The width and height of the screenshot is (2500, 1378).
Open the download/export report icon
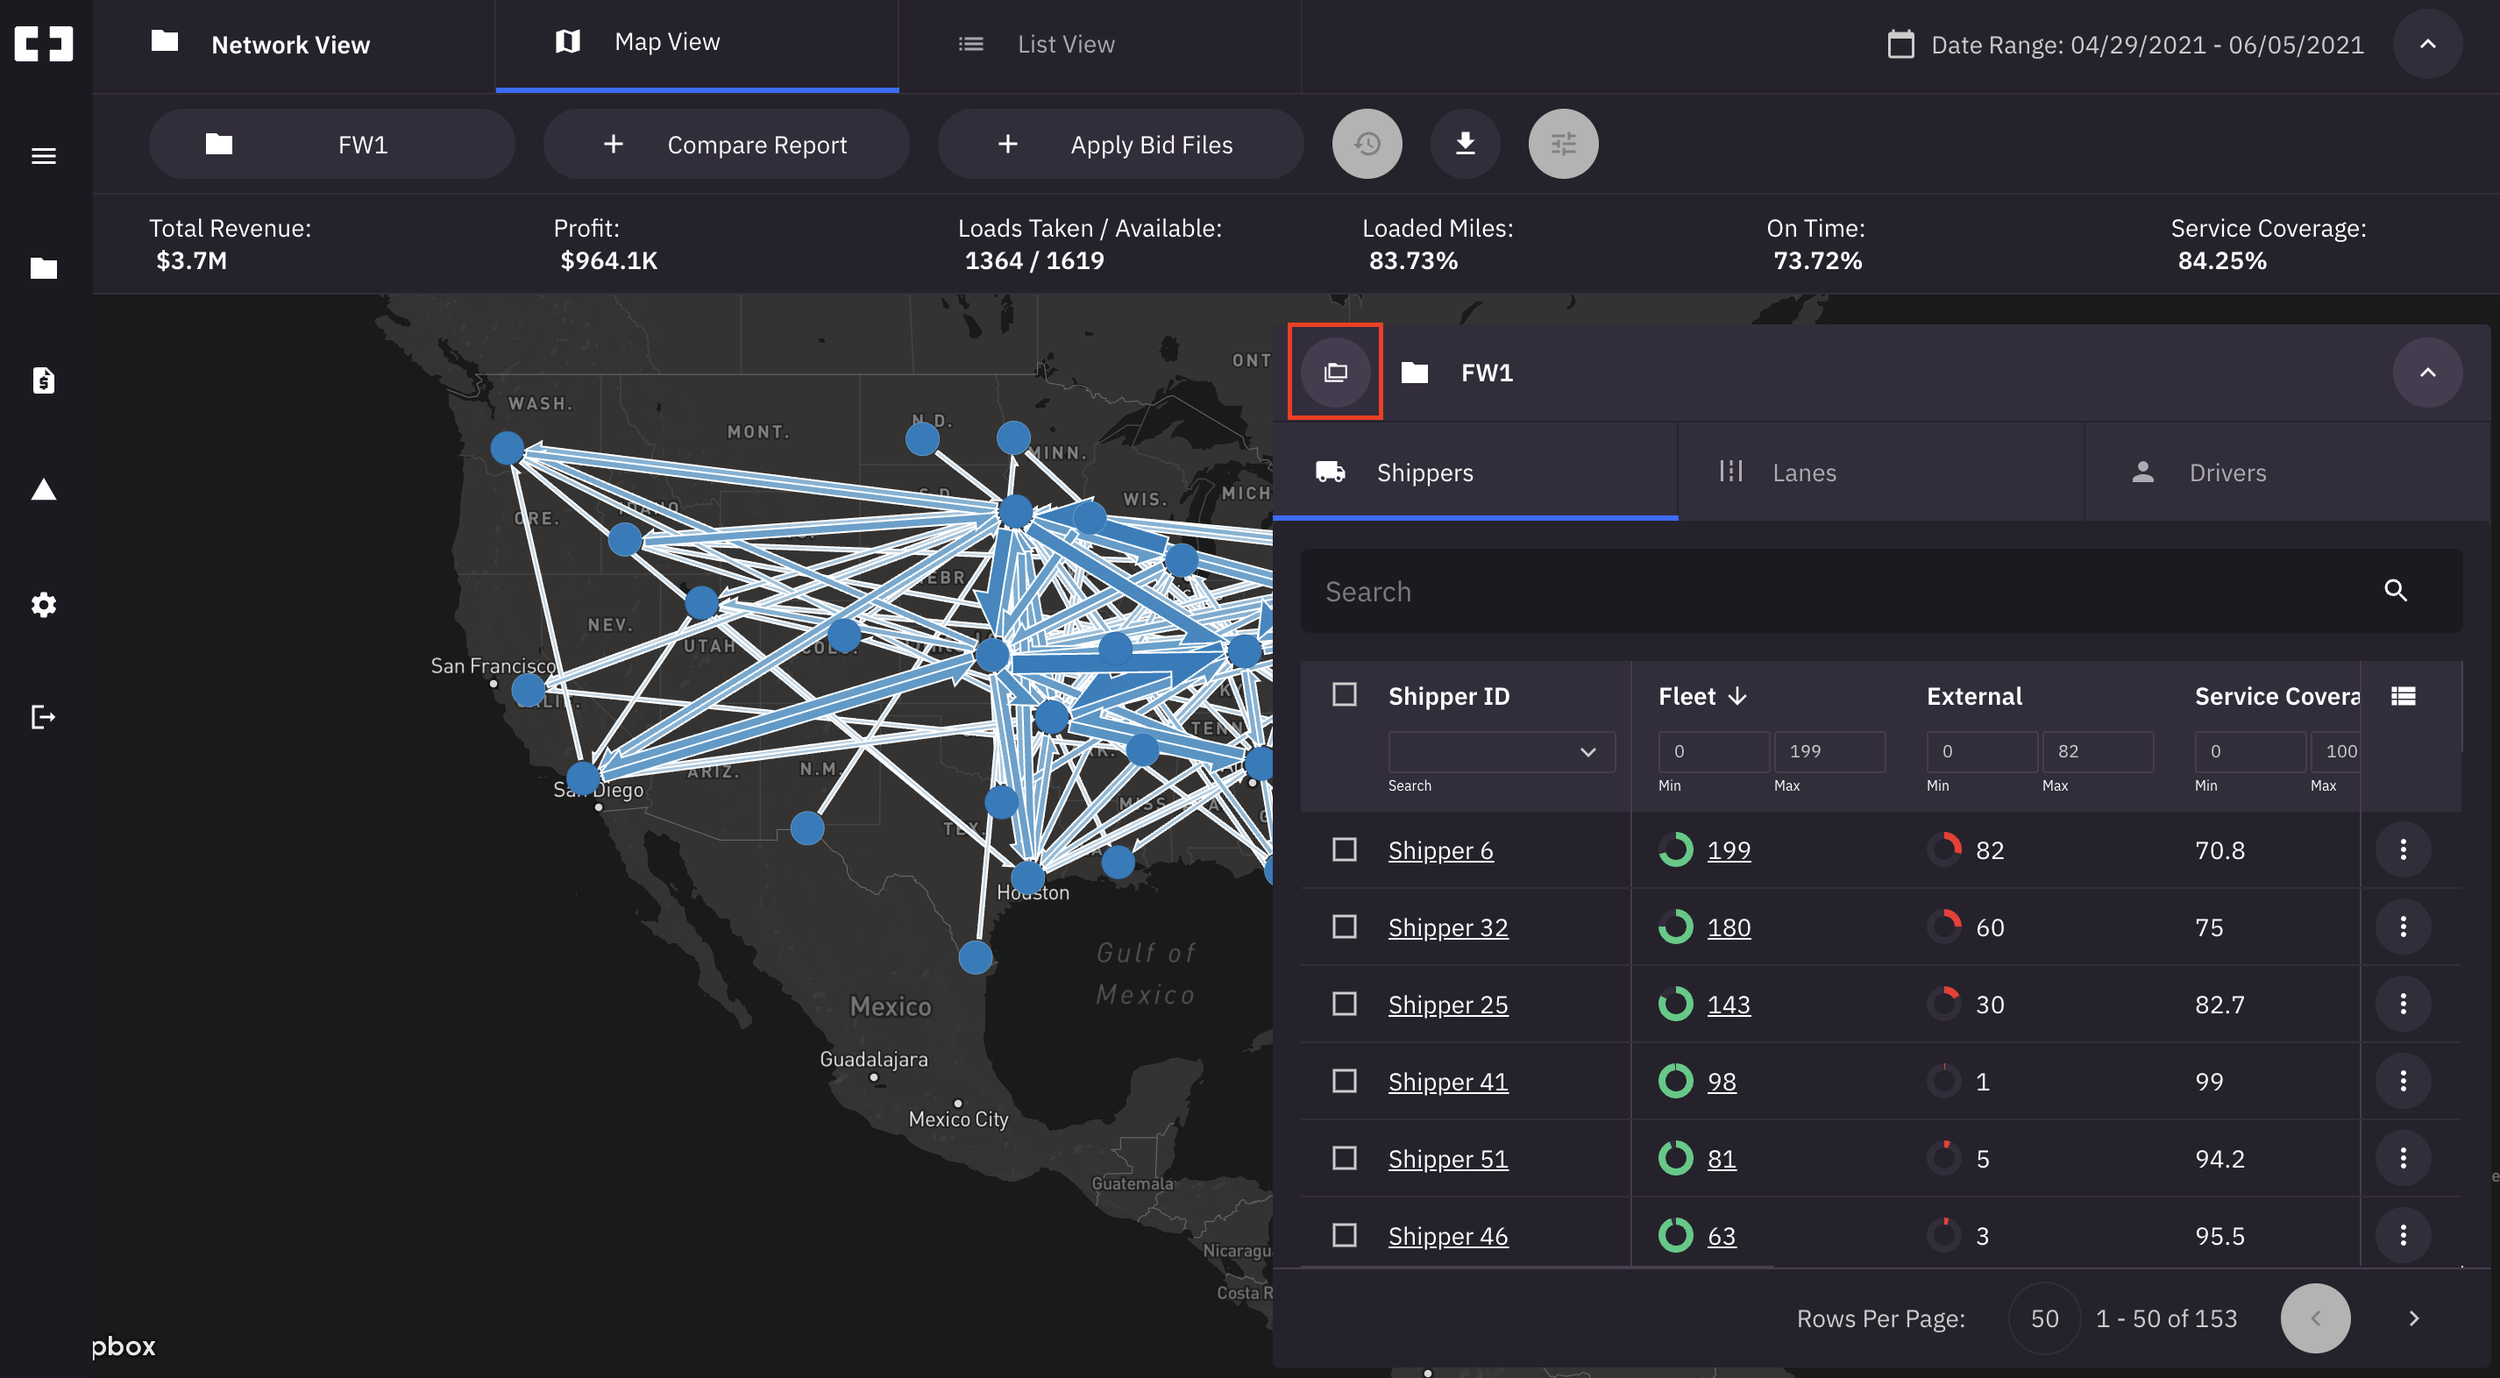[x=1465, y=143]
